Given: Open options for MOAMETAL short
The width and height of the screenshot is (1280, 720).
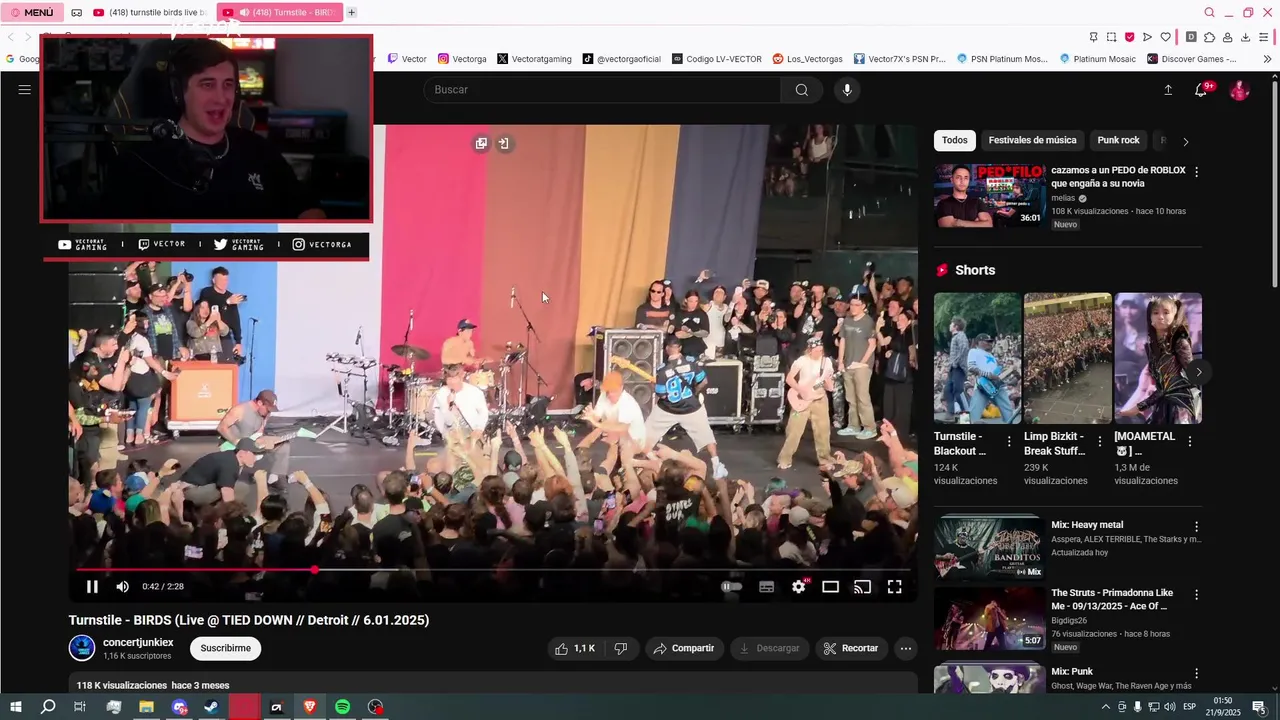Looking at the screenshot, I should click(1190, 441).
